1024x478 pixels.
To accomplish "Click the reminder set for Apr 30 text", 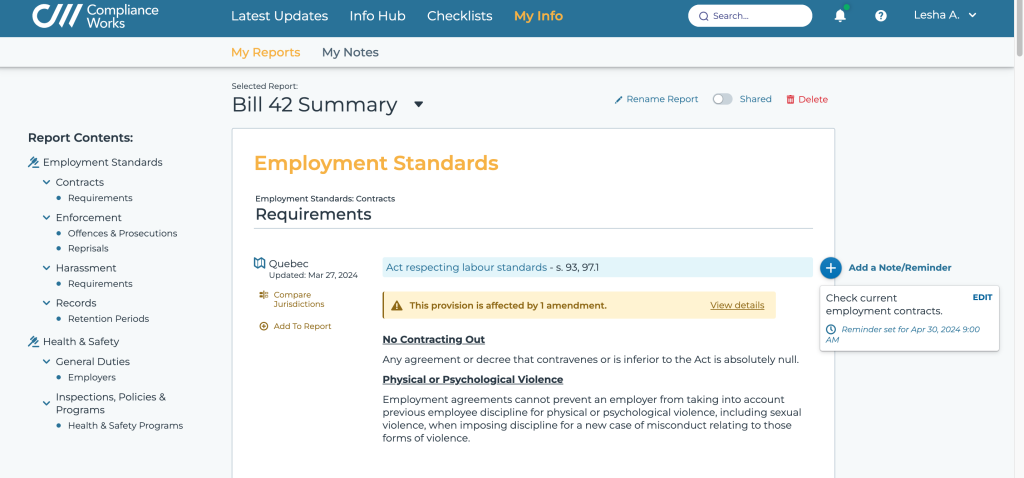I will pyautogui.click(x=903, y=334).
